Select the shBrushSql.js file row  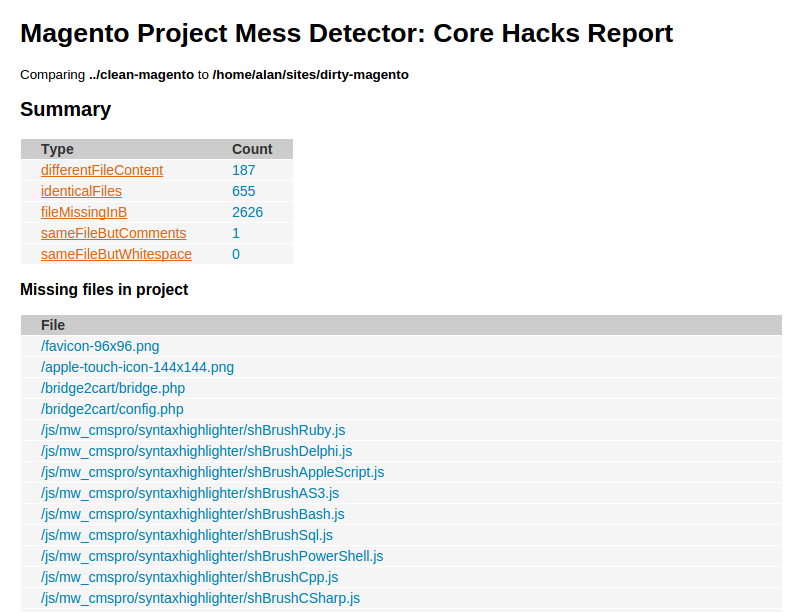click(x=401, y=535)
